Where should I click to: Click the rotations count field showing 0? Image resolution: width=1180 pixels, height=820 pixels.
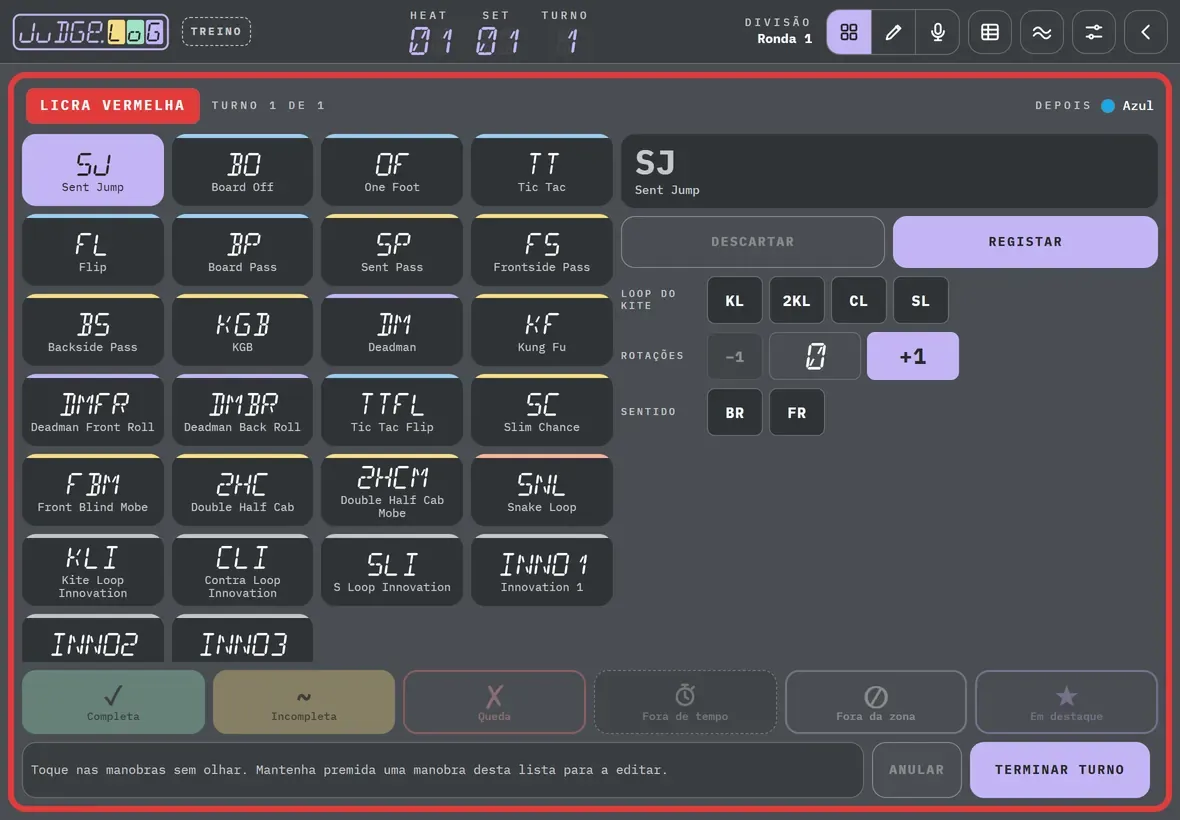point(815,356)
